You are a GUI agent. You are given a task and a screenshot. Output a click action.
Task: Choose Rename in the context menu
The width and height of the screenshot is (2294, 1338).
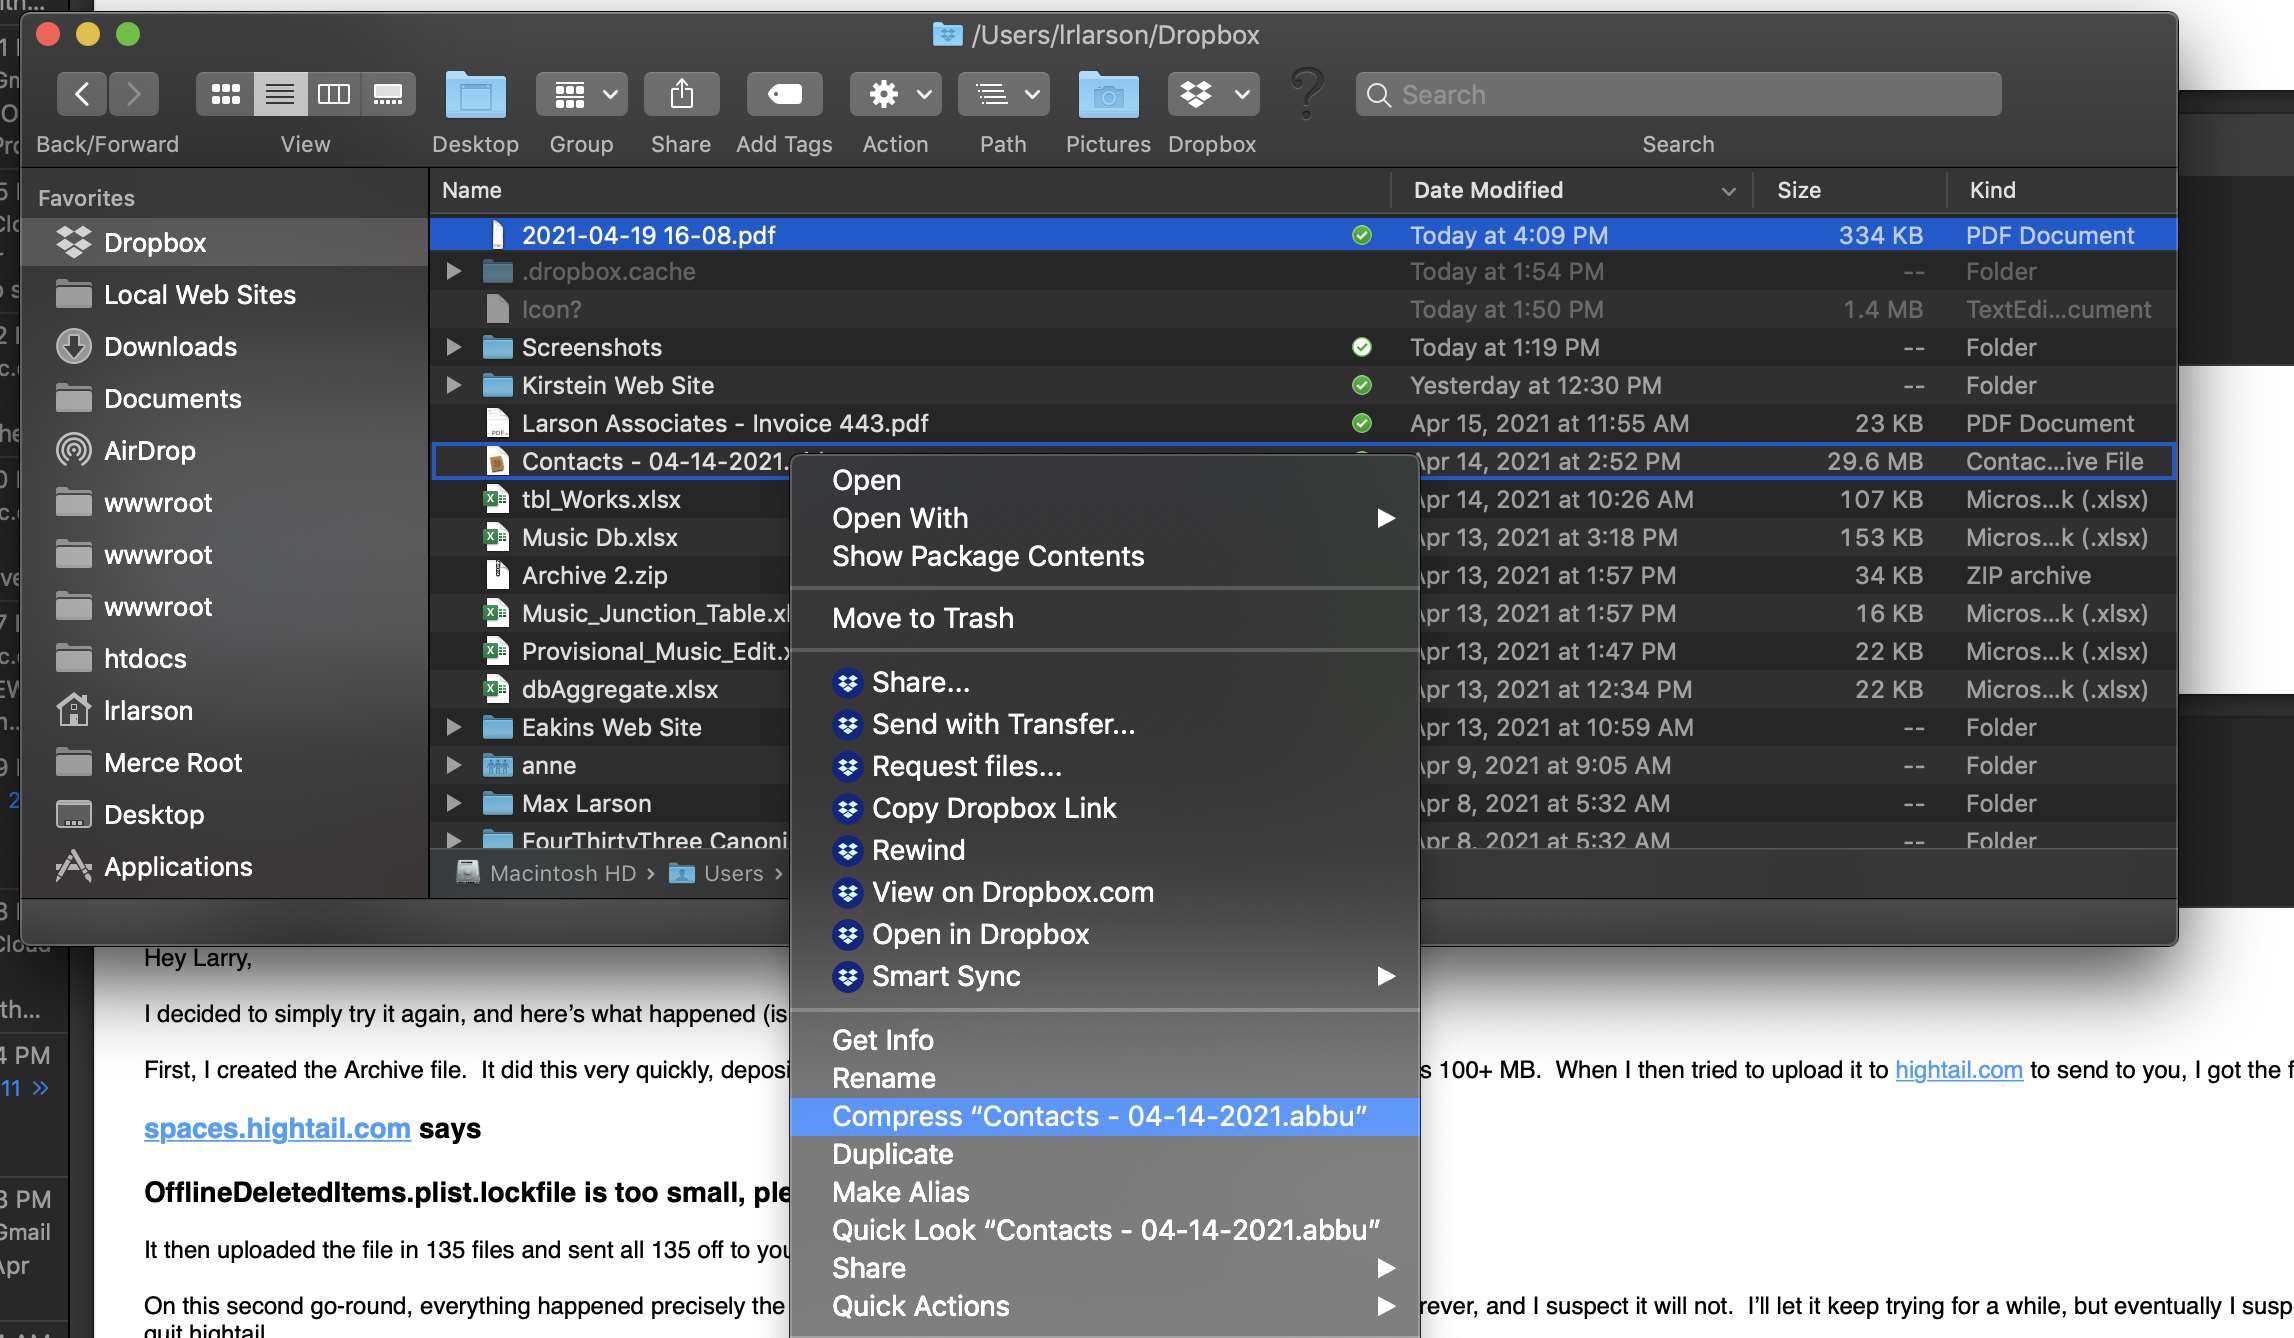(1105, 1078)
